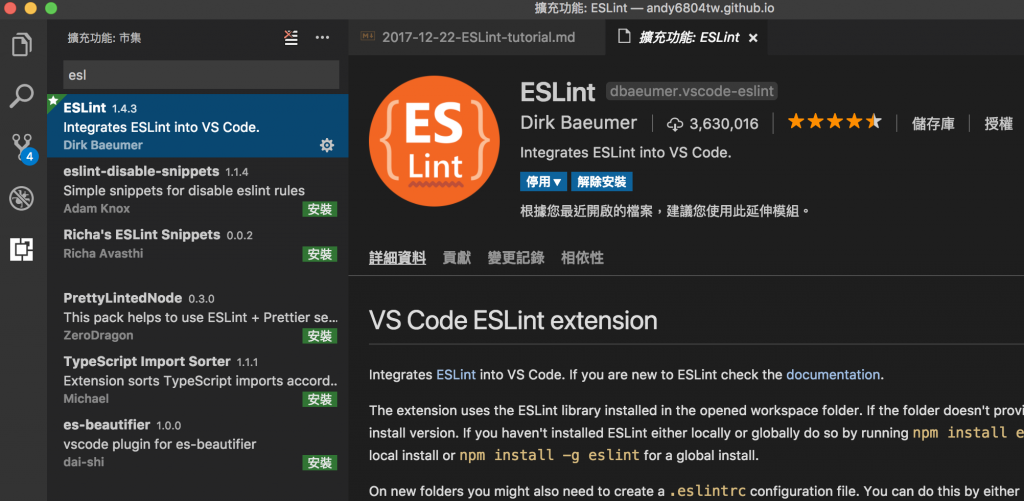Viewport: 1024px width, 501px height.
Task: Click the ZeroDragon author name
Action: click(x=99, y=335)
